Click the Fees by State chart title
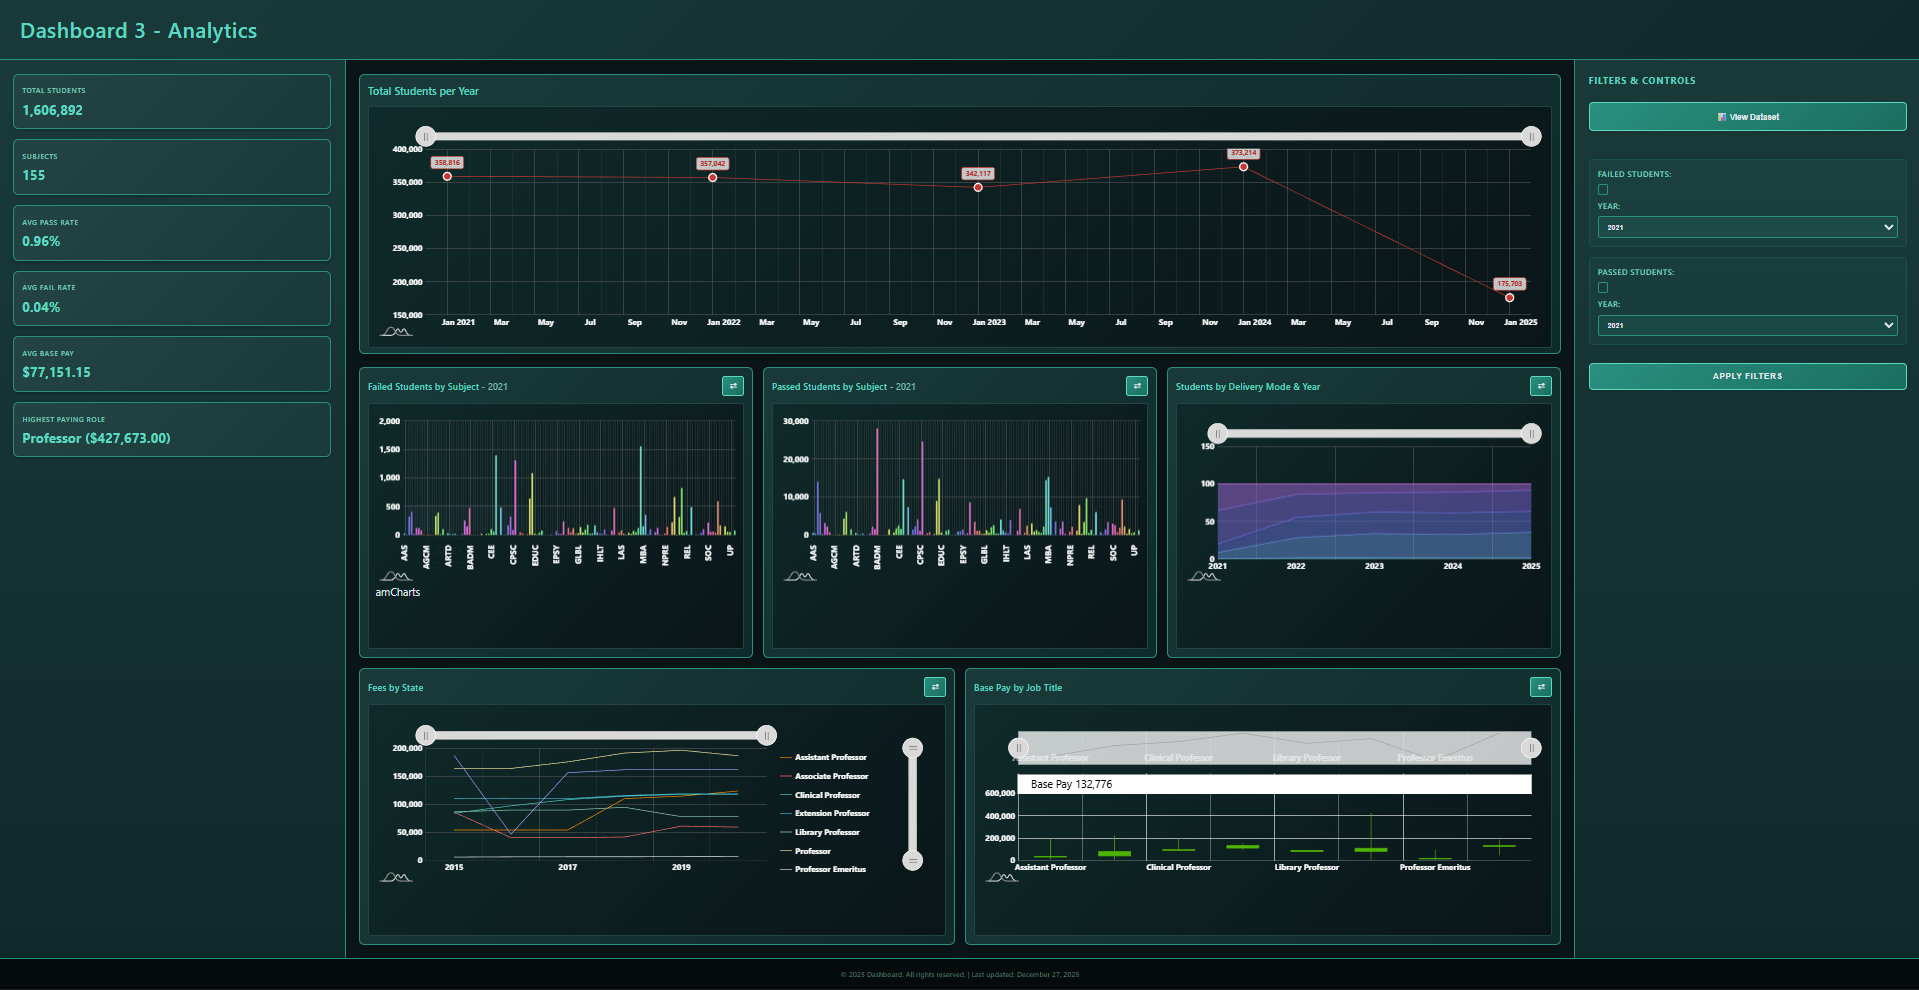Screen dimensions: 1919x990 pos(395,688)
